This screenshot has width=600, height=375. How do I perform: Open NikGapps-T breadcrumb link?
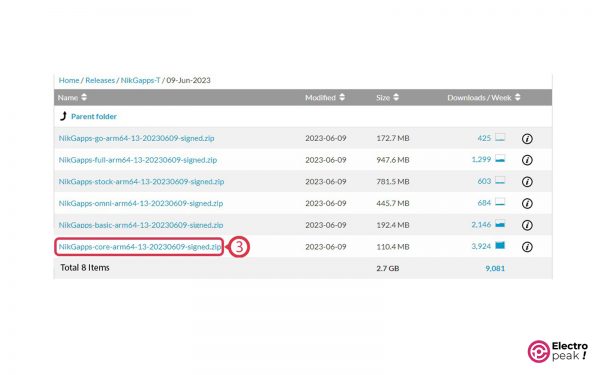tap(140, 80)
